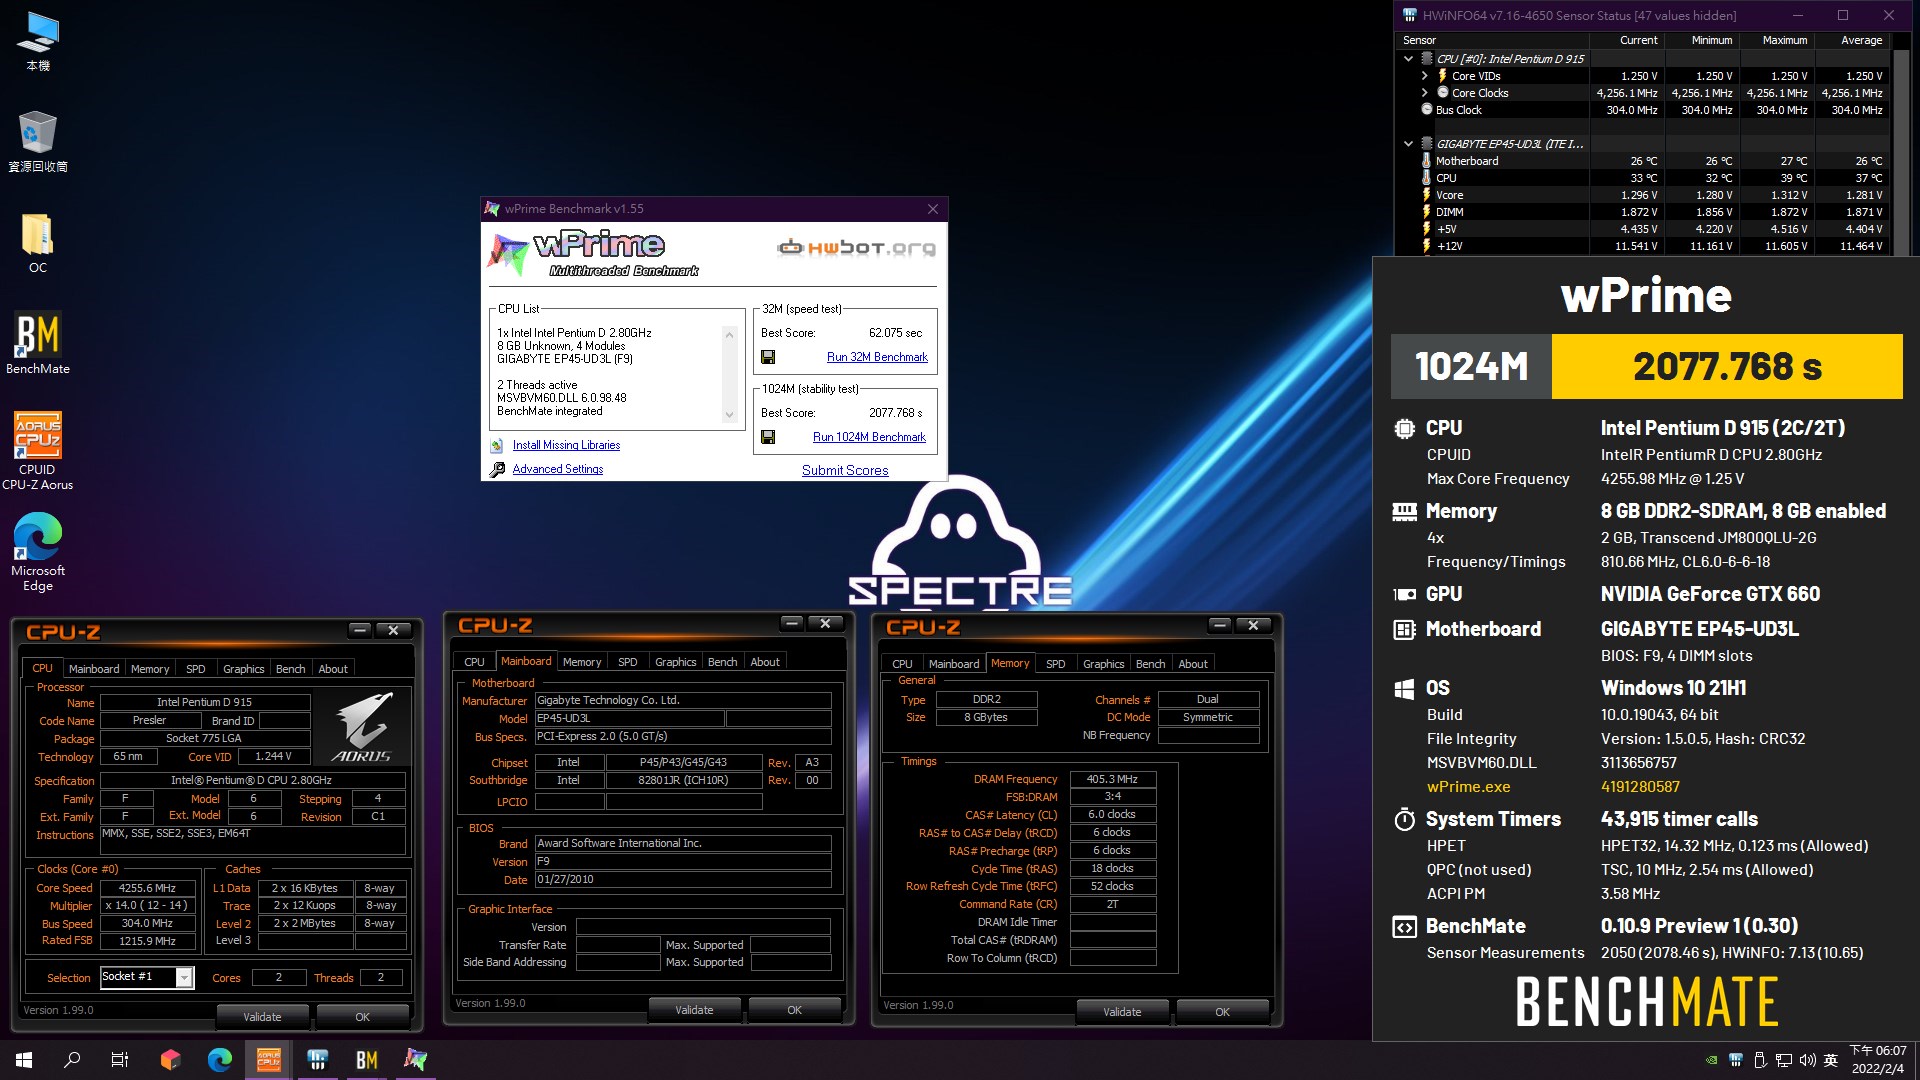Viewport: 1920px width, 1080px height.
Task: Open Task View on the taskbar
Action: pos(120,1060)
